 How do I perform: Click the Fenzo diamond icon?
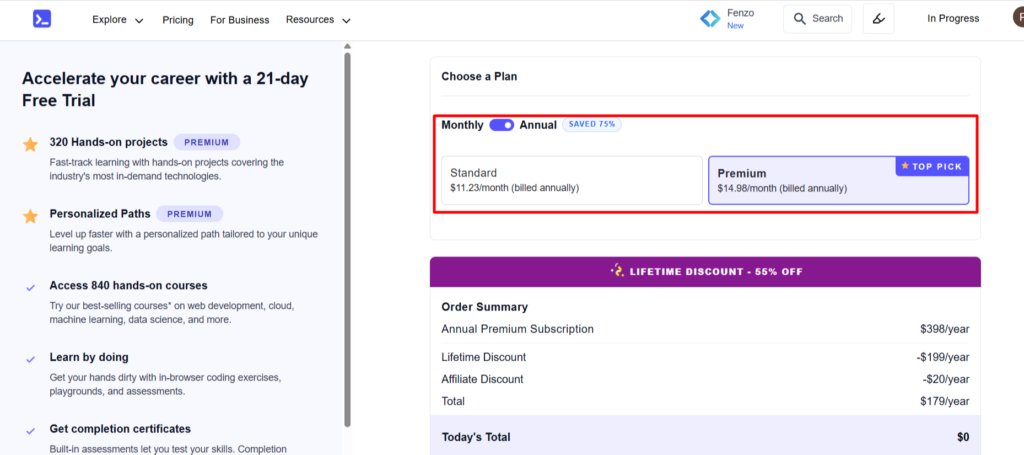coord(710,19)
